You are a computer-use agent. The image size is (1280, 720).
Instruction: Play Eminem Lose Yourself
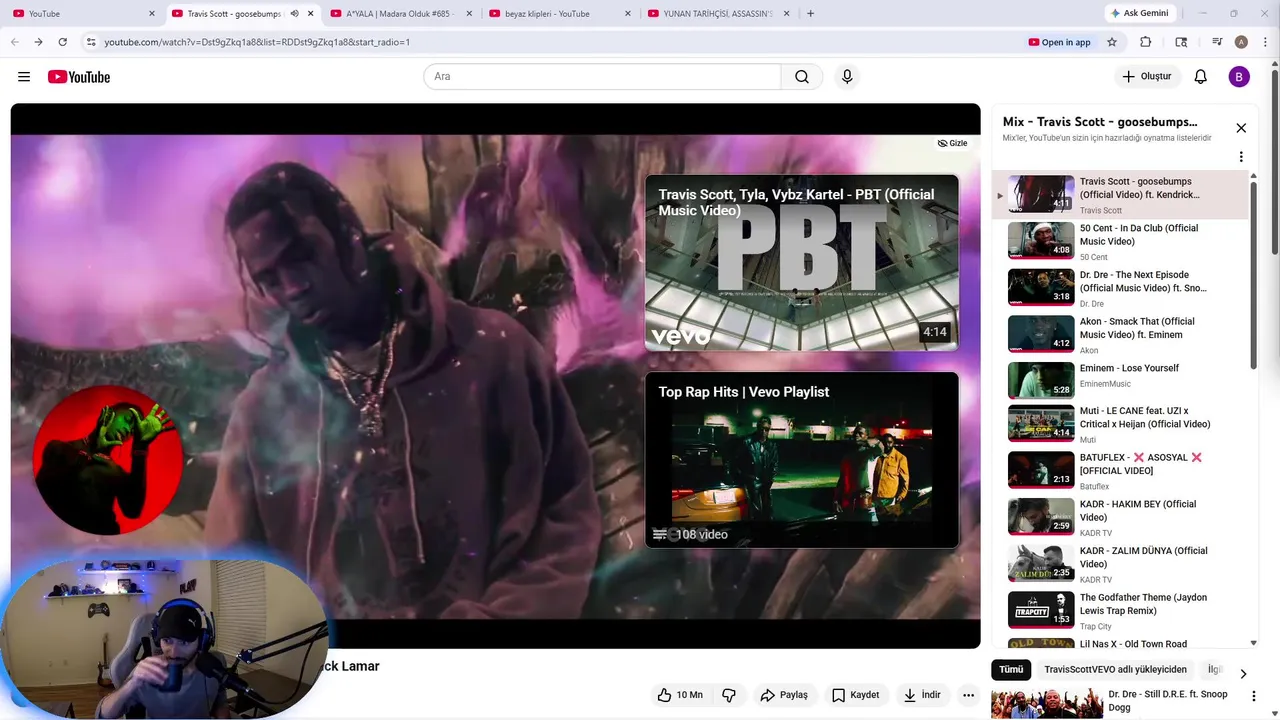tap(1120, 380)
